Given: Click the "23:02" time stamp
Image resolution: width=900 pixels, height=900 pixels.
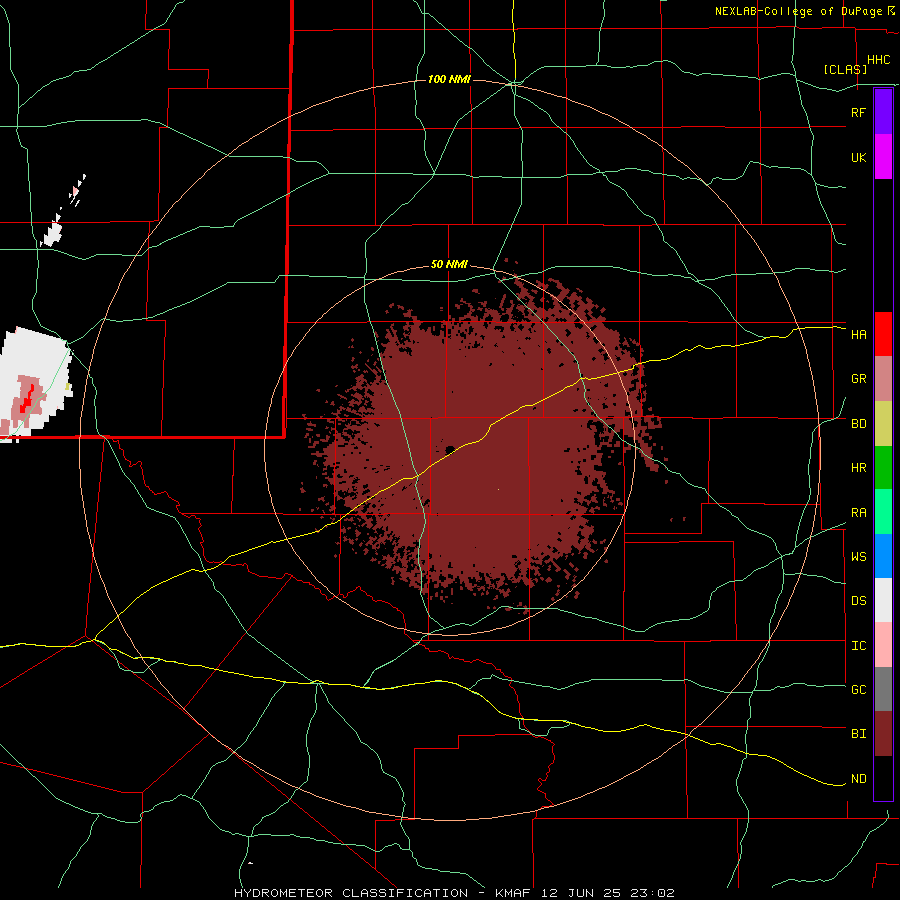Looking at the screenshot, I should [x=655, y=893].
